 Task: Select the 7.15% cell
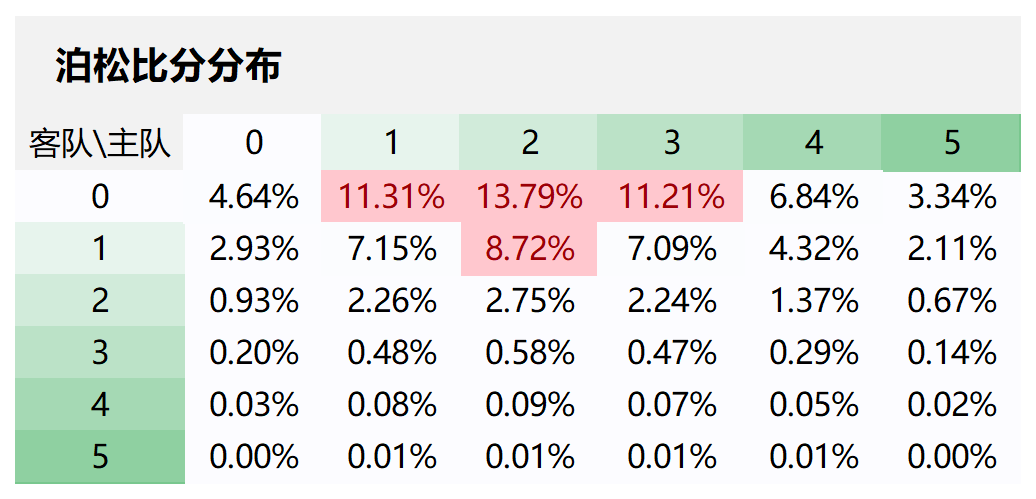[x=391, y=249]
